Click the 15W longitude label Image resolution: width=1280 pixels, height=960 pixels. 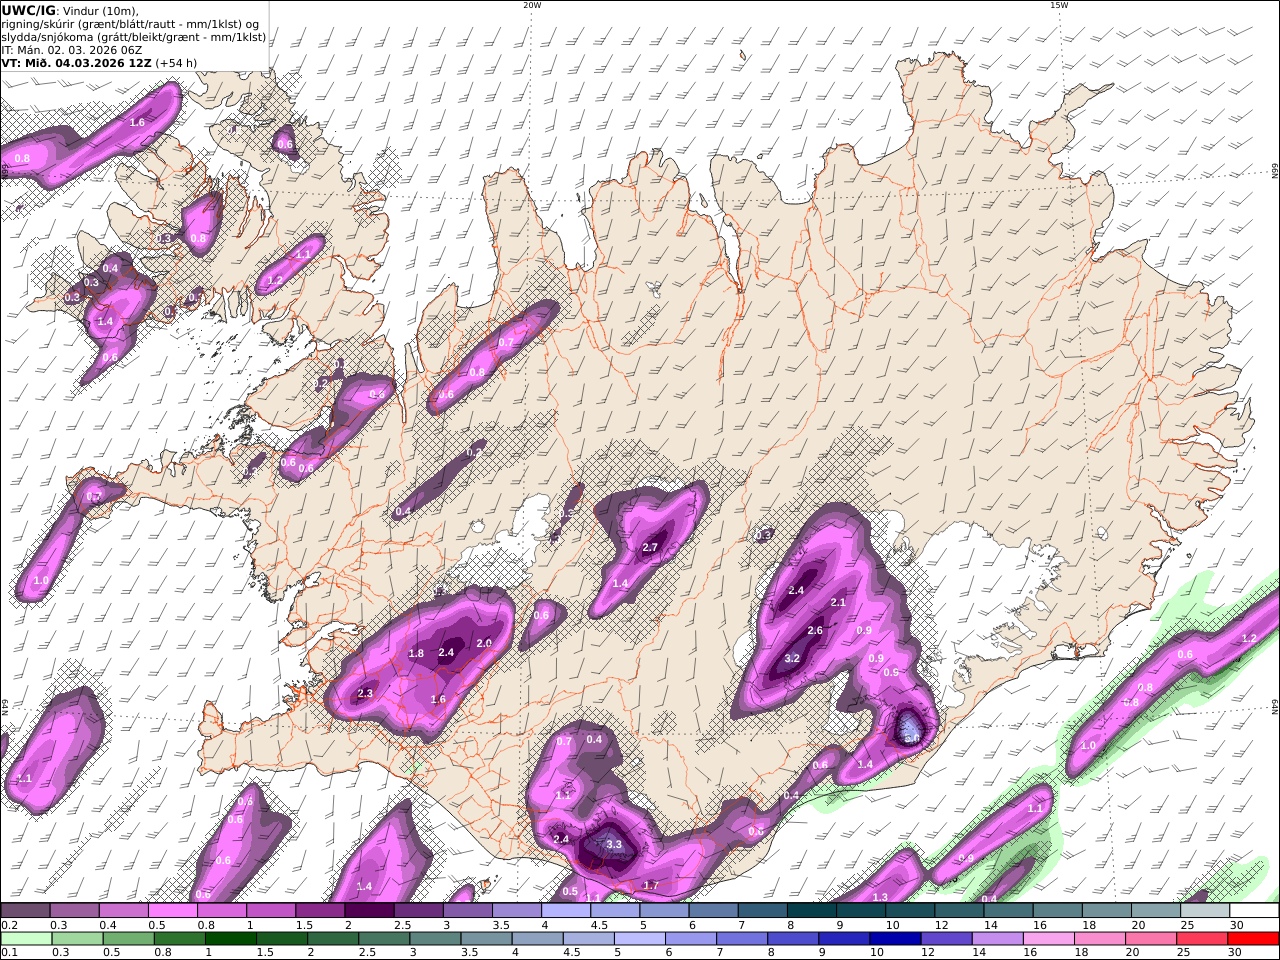(1058, 5)
